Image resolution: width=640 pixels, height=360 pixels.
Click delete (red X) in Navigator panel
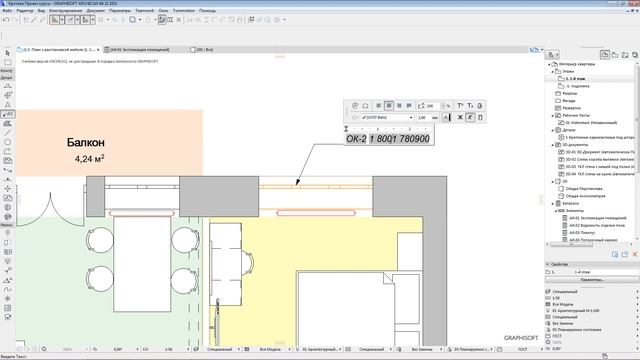coord(635,254)
